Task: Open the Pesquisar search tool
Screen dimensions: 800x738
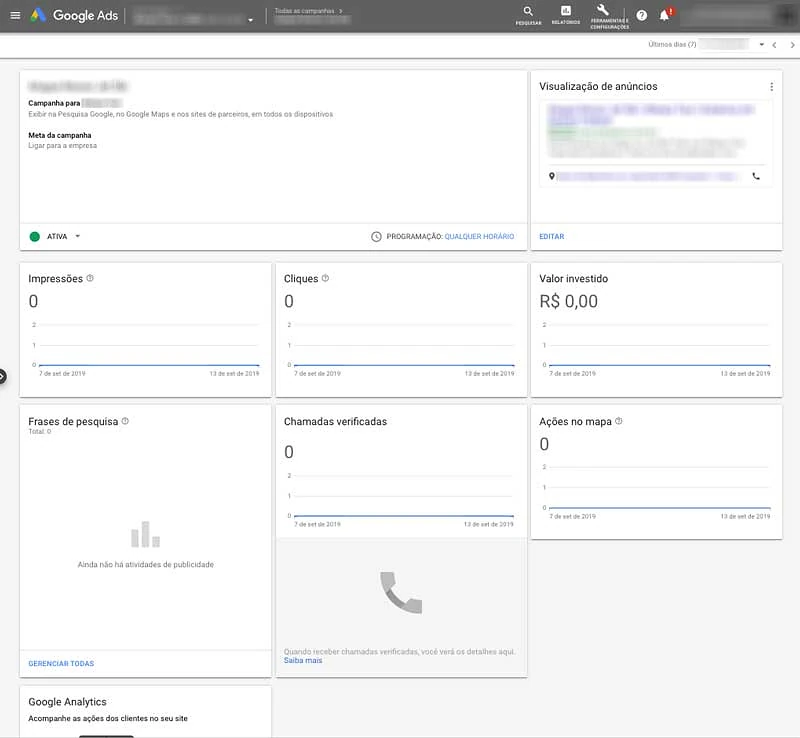Action: pos(528,15)
